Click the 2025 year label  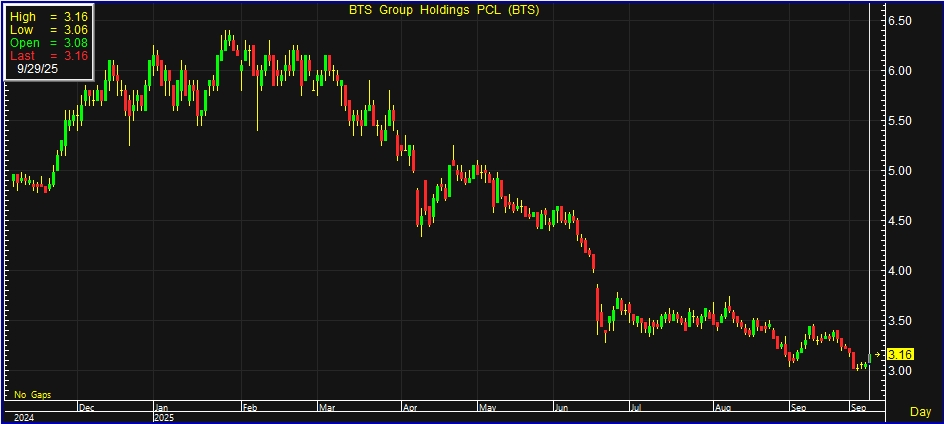164,417
